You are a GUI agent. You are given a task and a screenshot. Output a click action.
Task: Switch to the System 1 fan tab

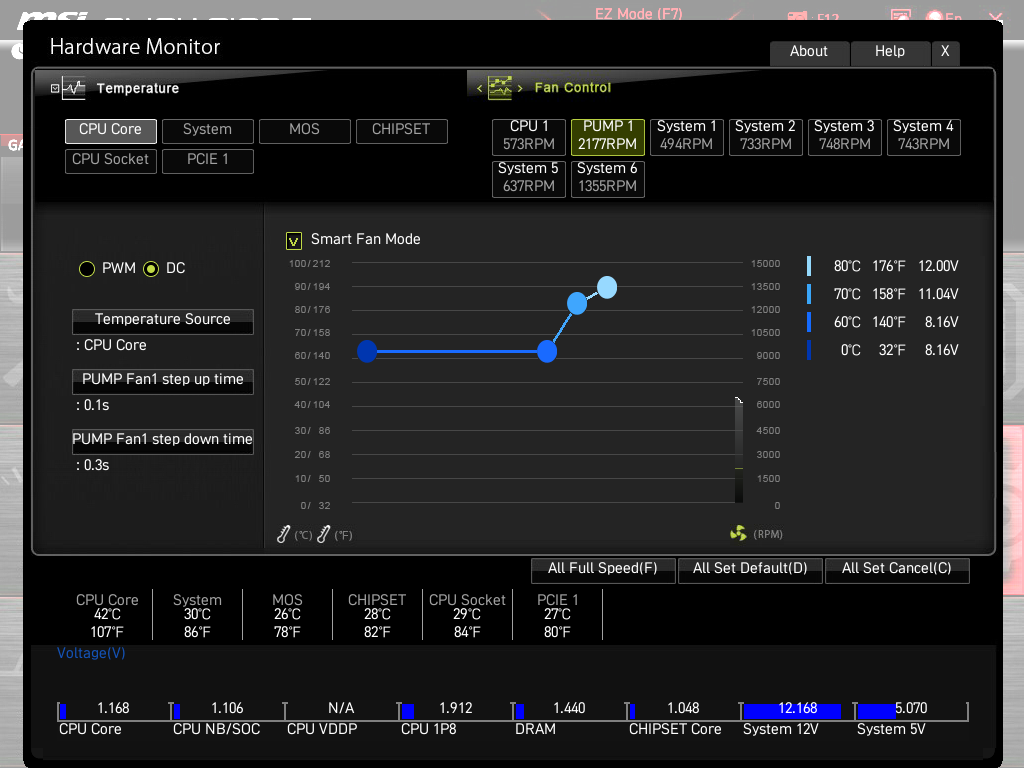(x=686, y=136)
